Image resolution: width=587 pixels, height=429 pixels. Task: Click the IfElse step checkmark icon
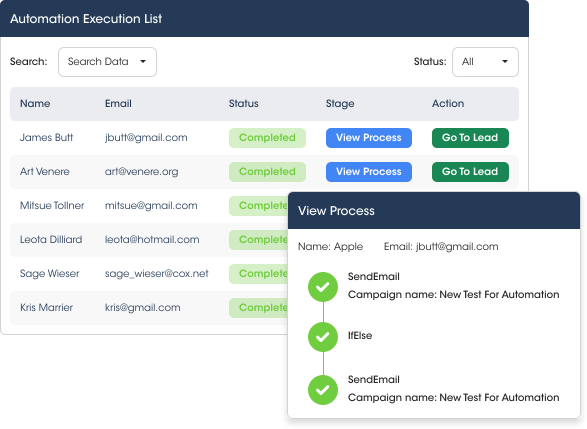323,337
